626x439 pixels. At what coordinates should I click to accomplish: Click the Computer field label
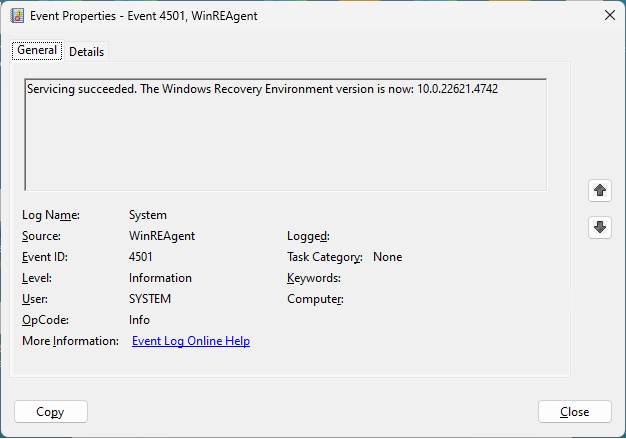point(315,299)
